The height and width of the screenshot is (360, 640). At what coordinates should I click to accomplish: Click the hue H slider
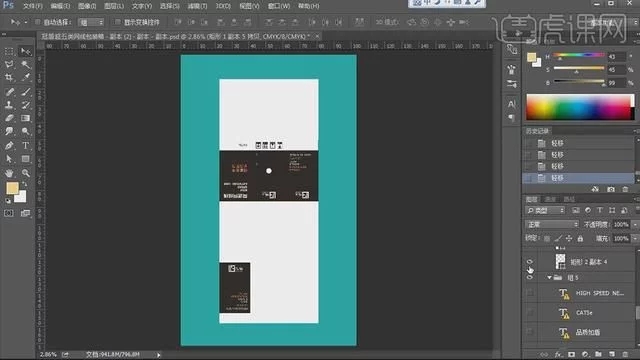579,56
